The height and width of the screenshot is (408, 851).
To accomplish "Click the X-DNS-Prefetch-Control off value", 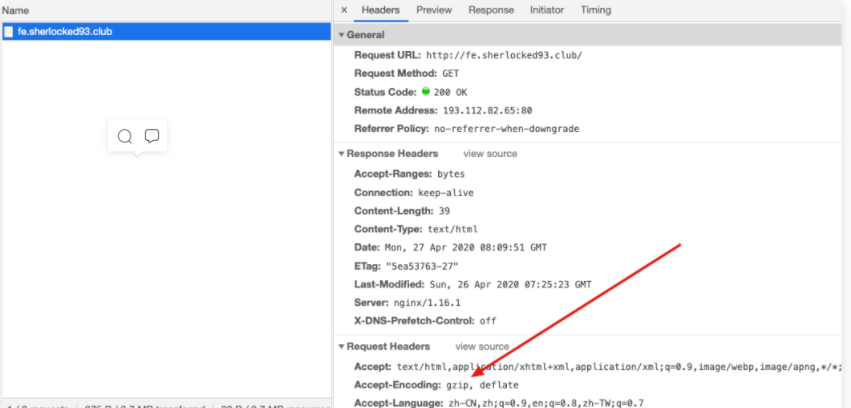I will (488, 321).
